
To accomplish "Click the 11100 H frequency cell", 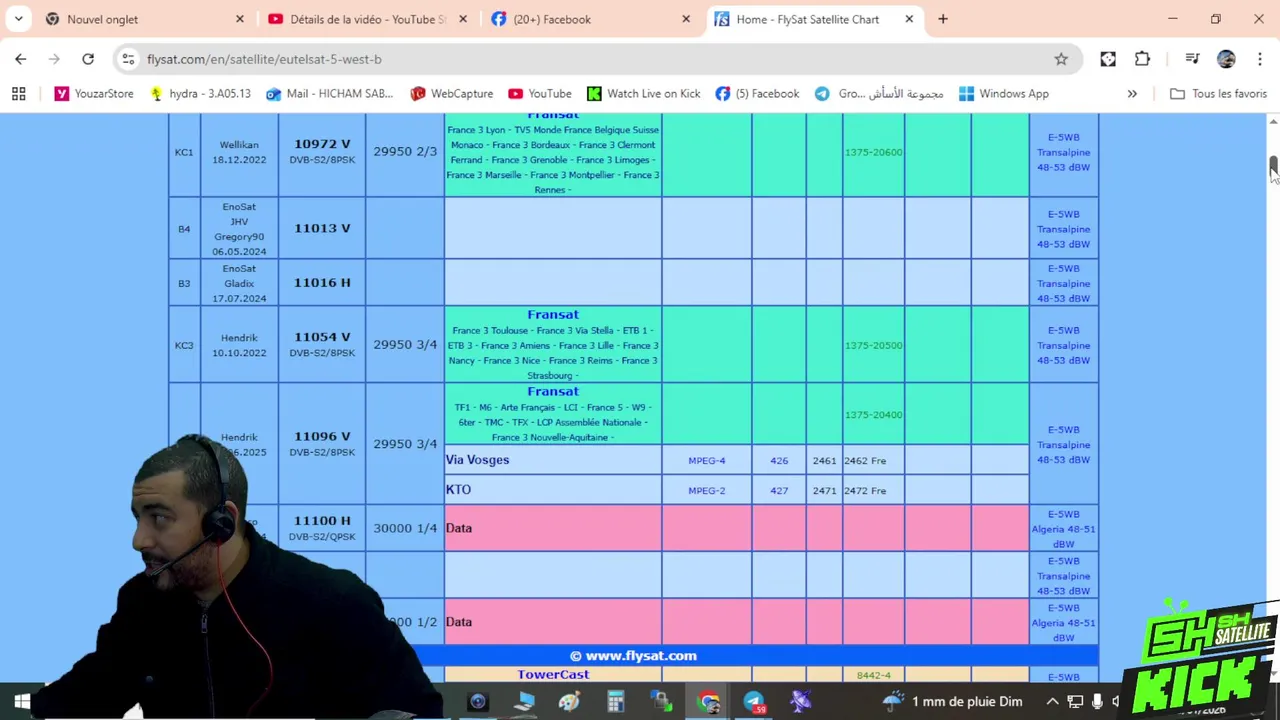I will pos(322,527).
